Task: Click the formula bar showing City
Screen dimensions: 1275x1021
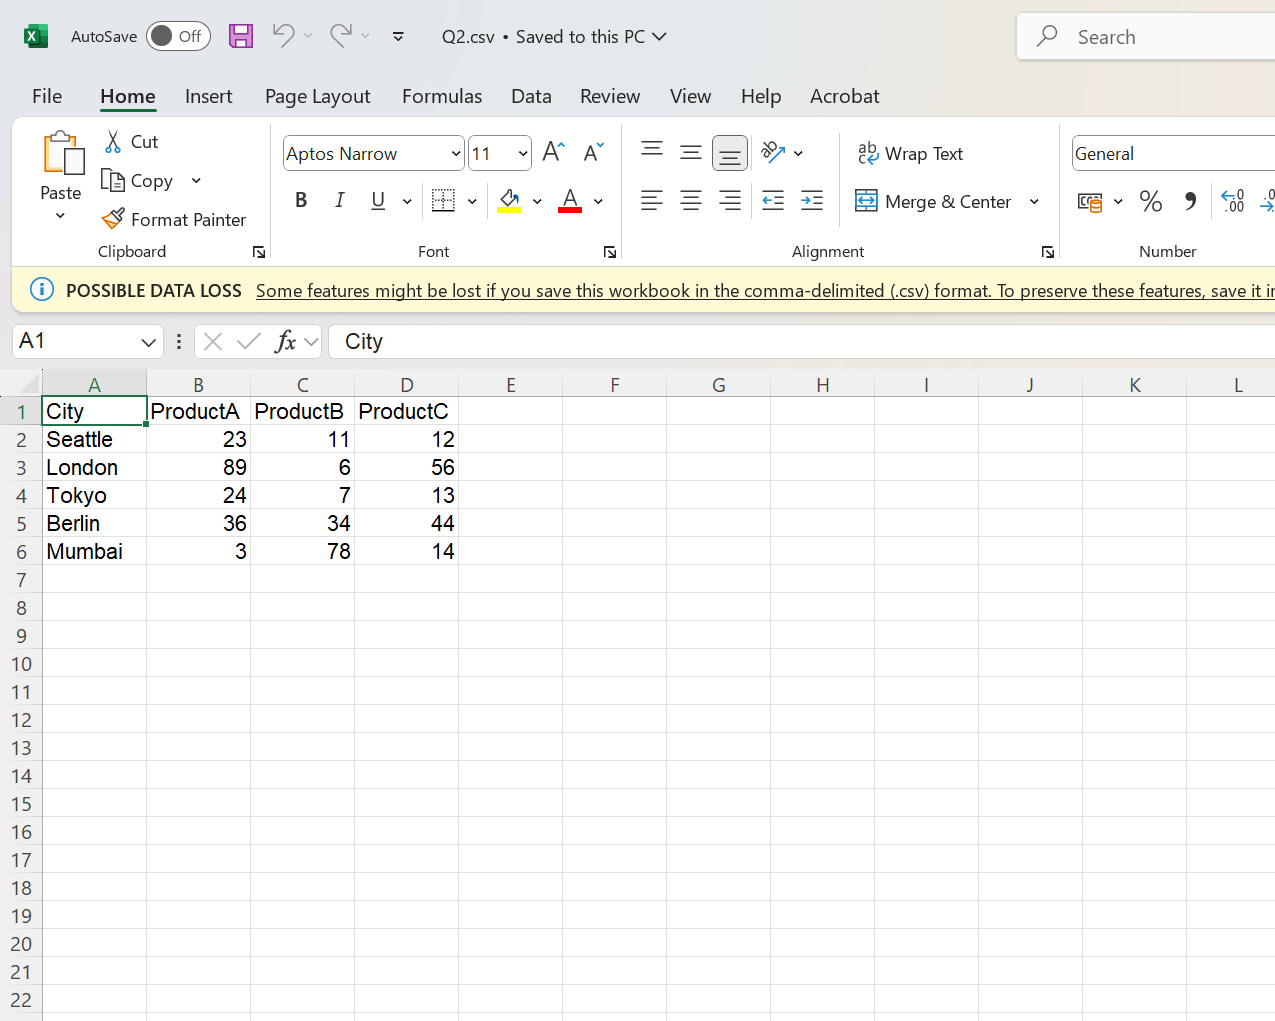Action: 802,341
